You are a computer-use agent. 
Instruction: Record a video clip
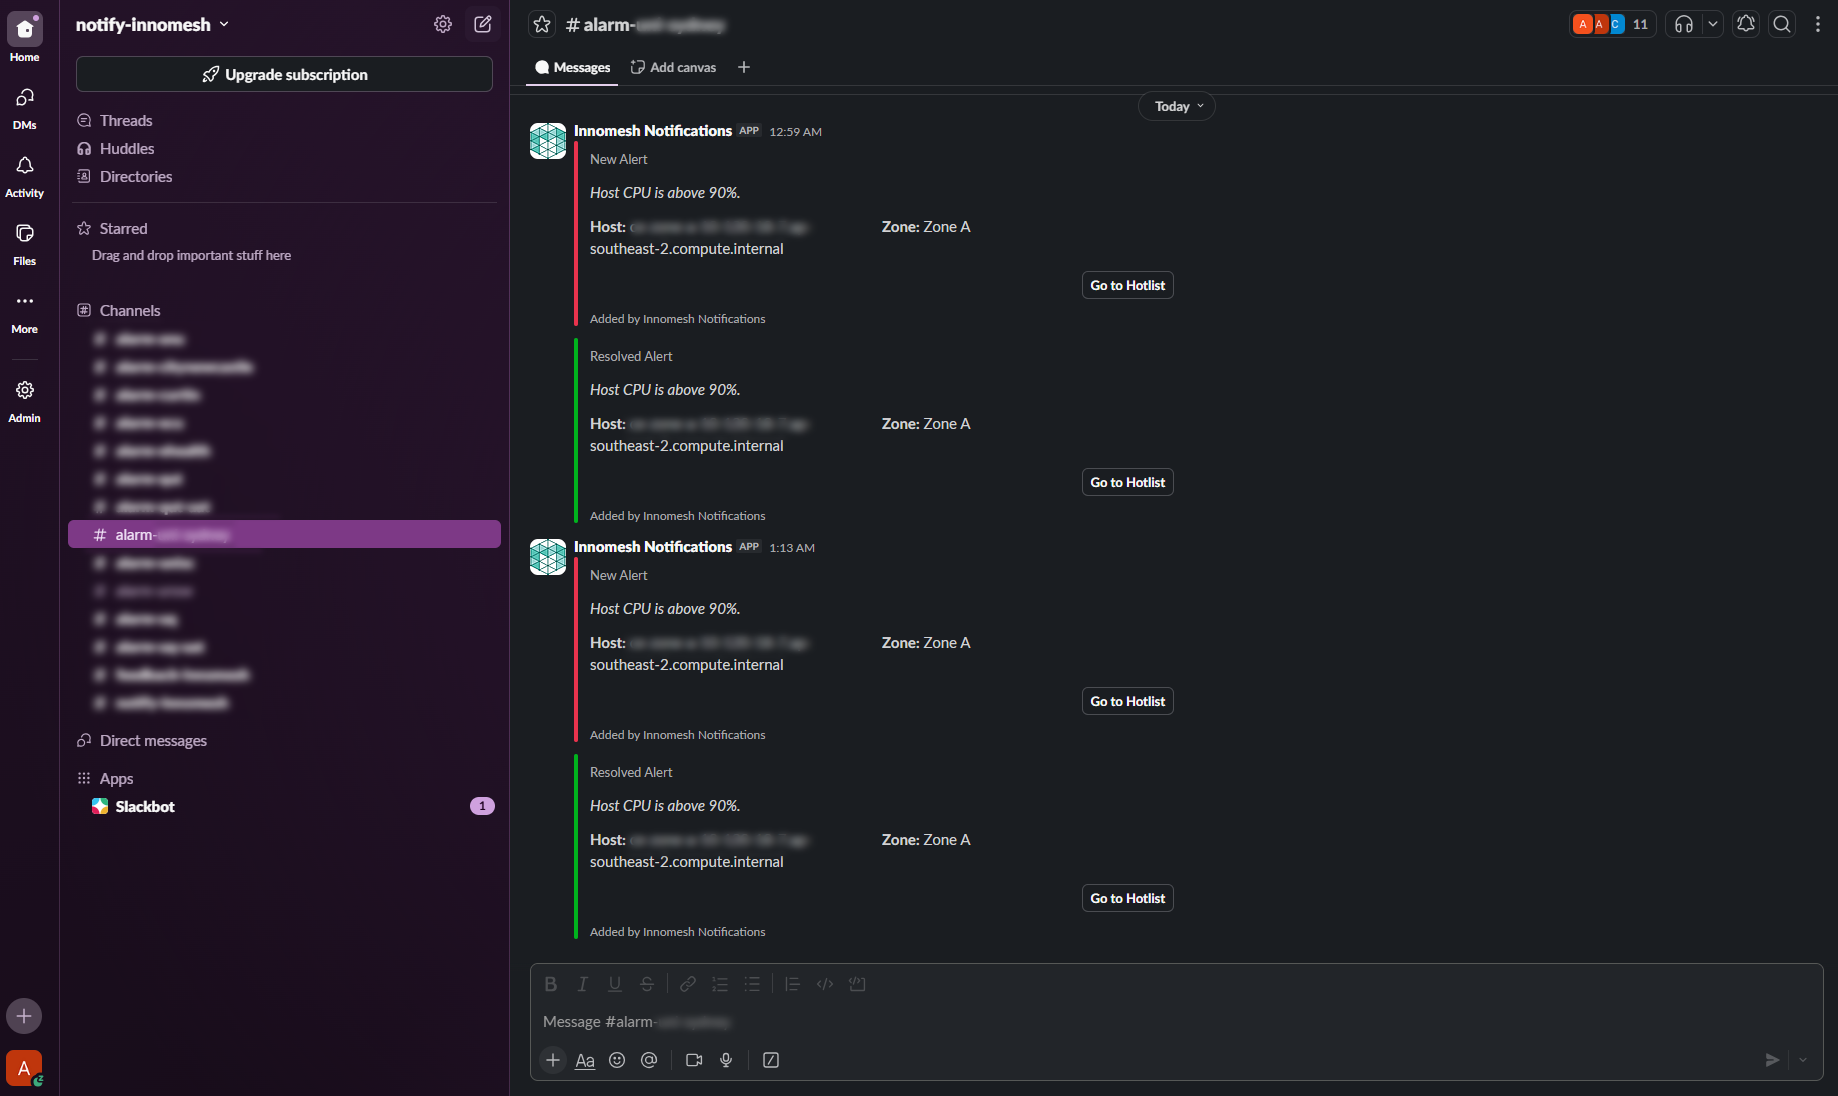pyautogui.click(x=694, y=1060)
